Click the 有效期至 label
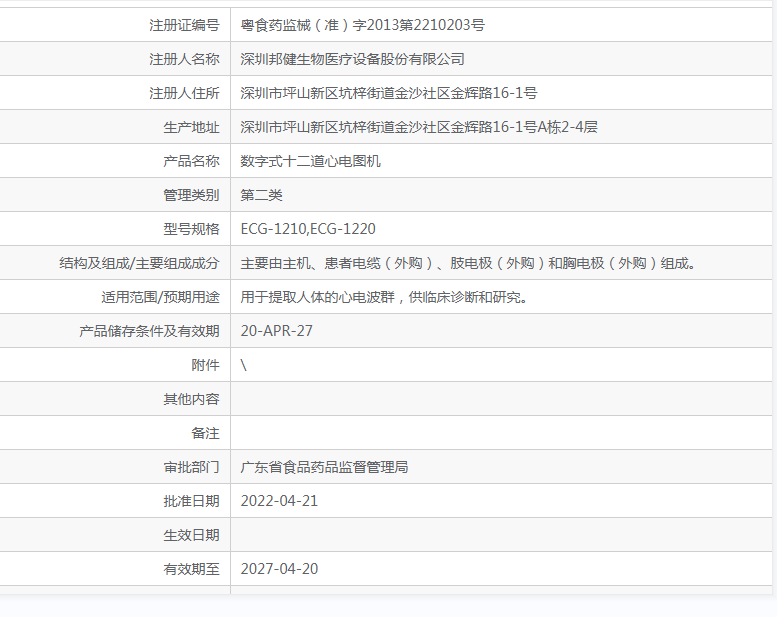The image size is (777, 617). click(x=191, y=569)
